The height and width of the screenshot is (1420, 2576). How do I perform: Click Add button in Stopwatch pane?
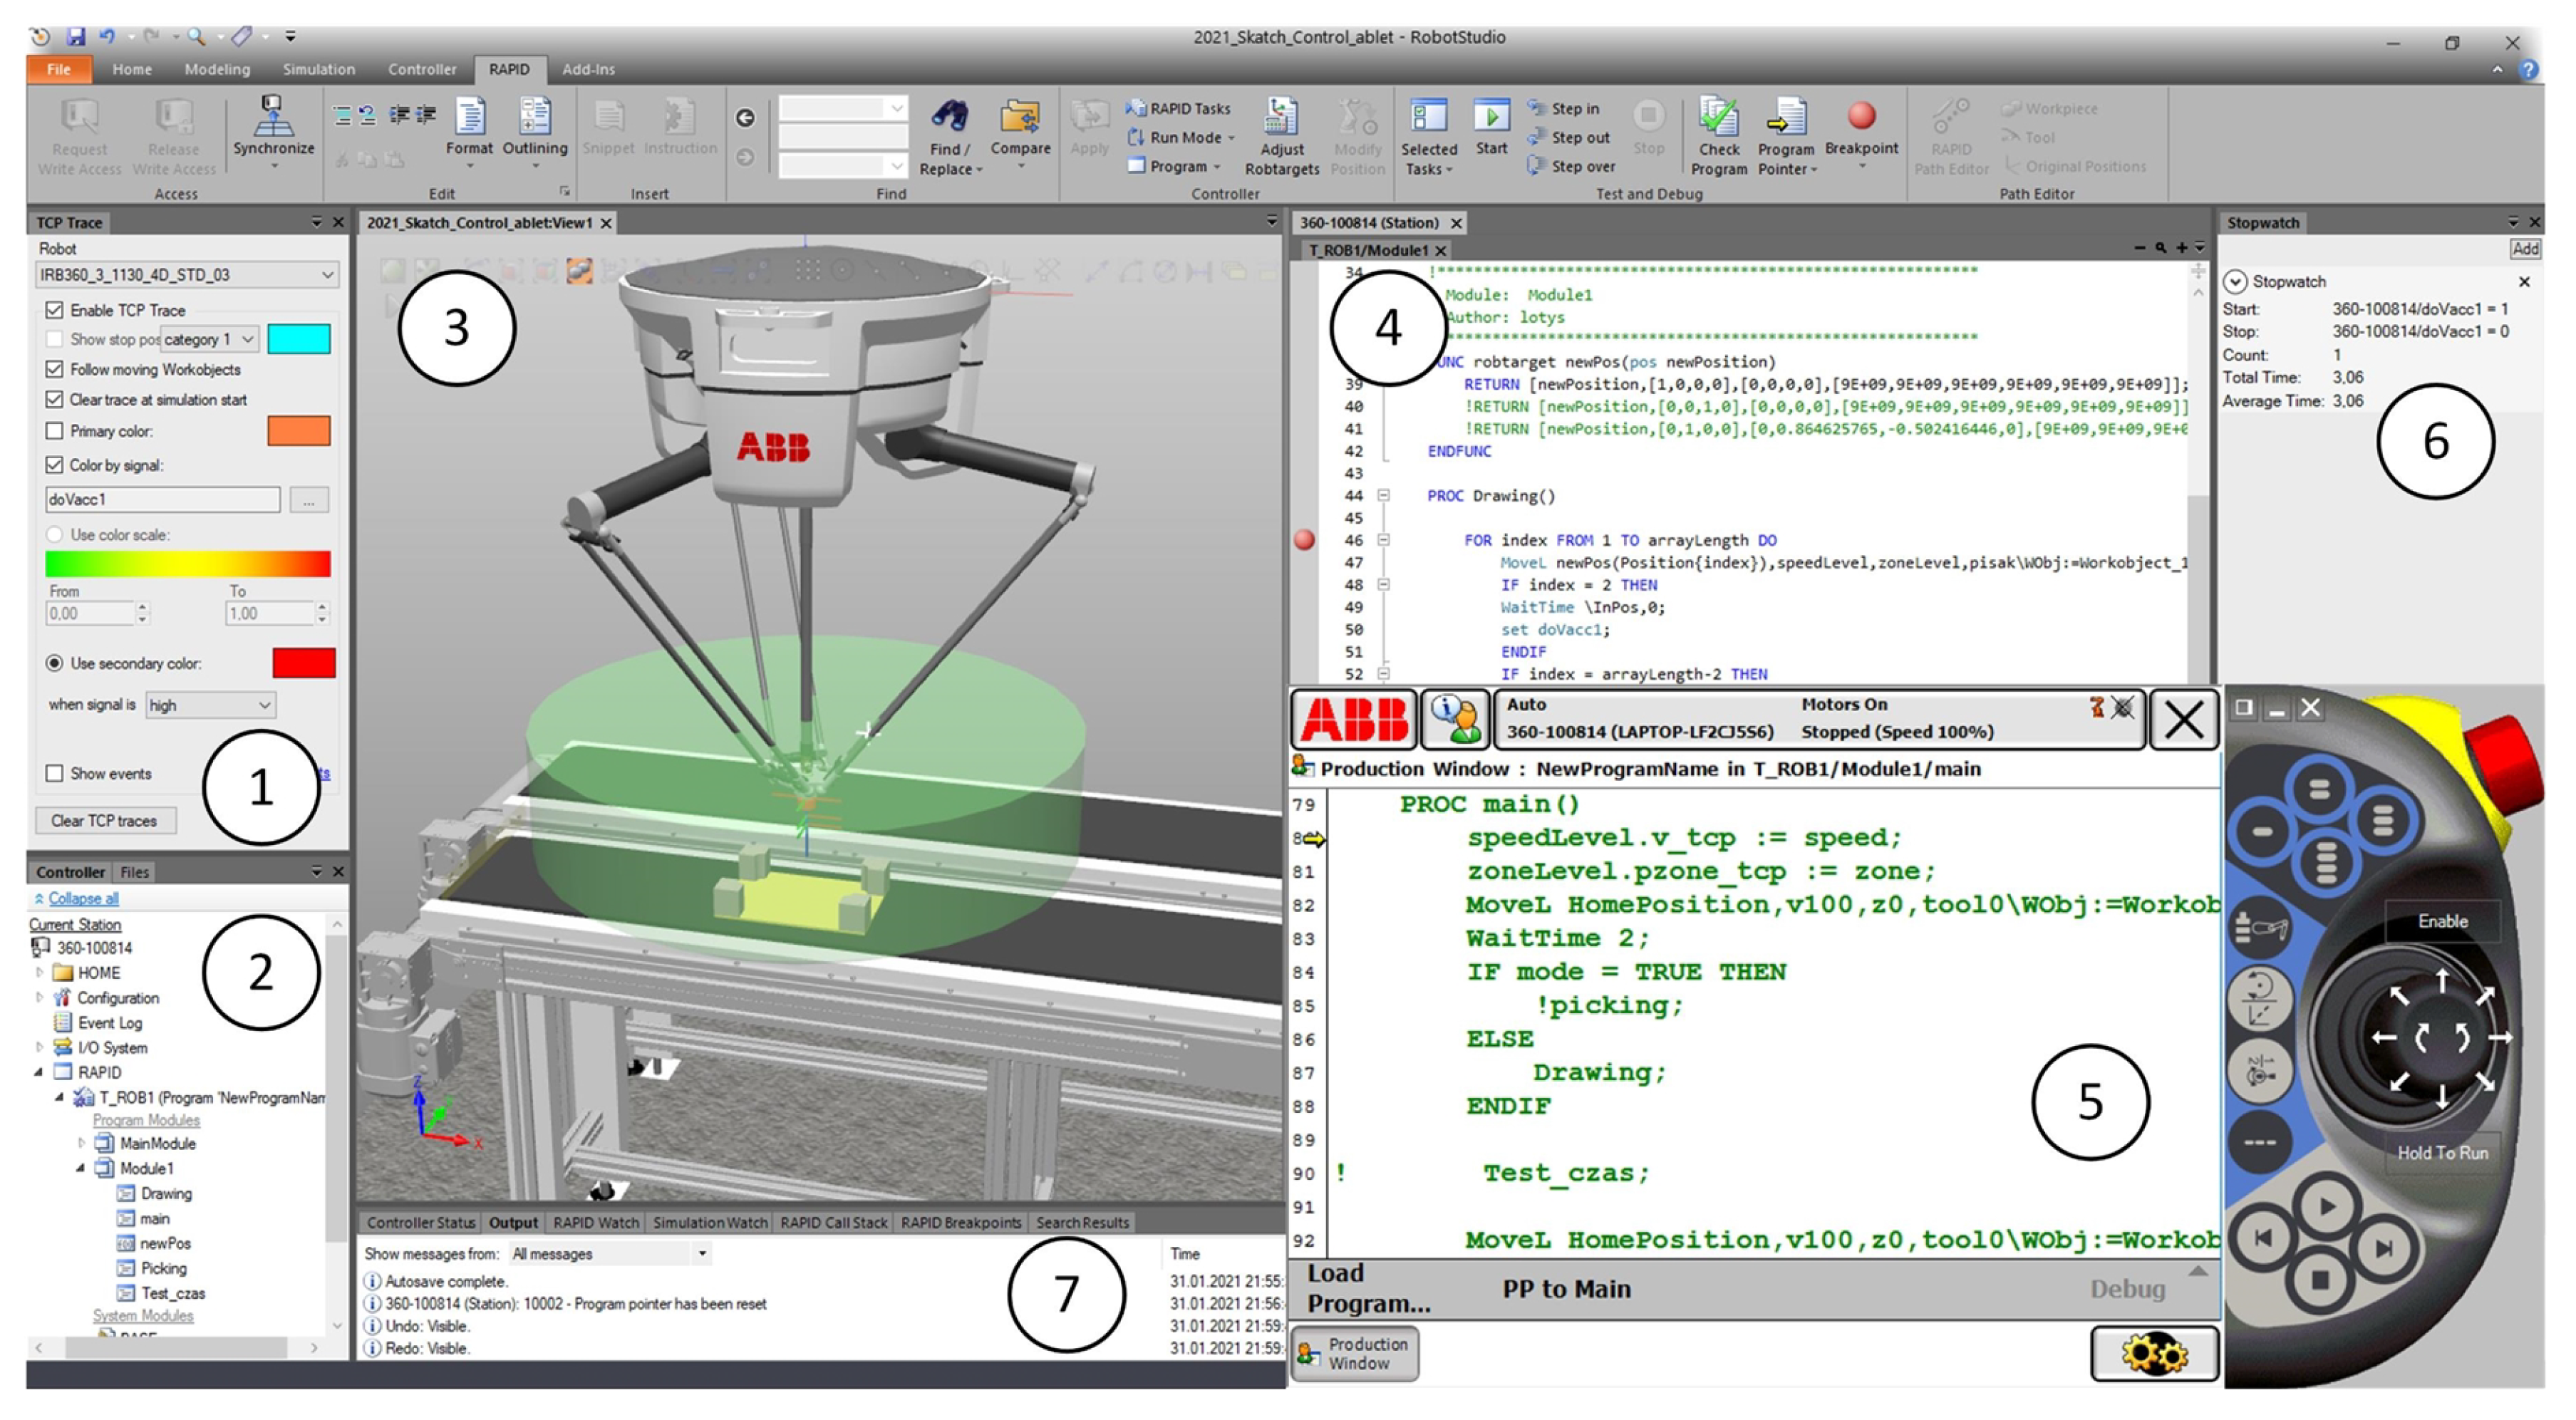tap(2525, 249)
